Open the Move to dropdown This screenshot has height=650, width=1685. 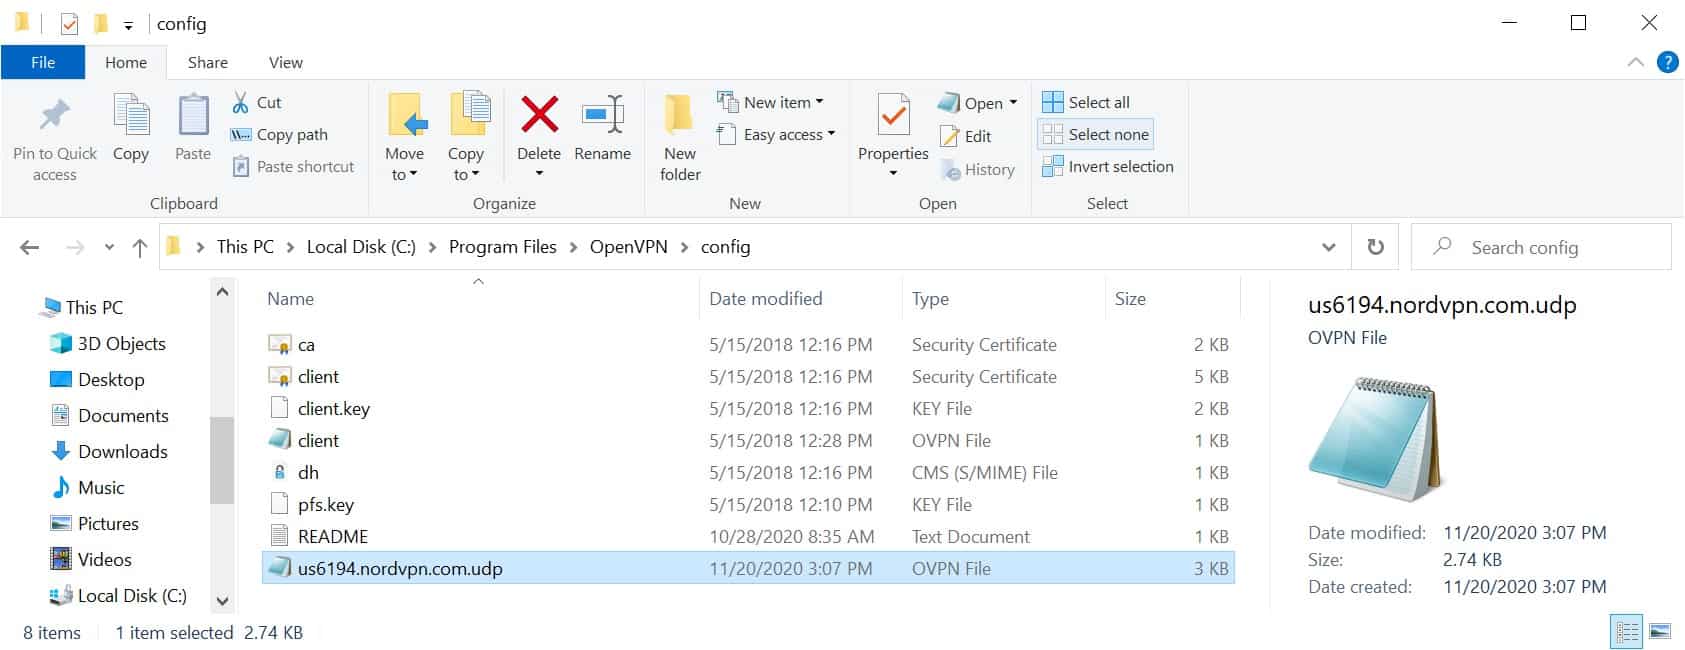pyautogui.click(x=404, y=164)
